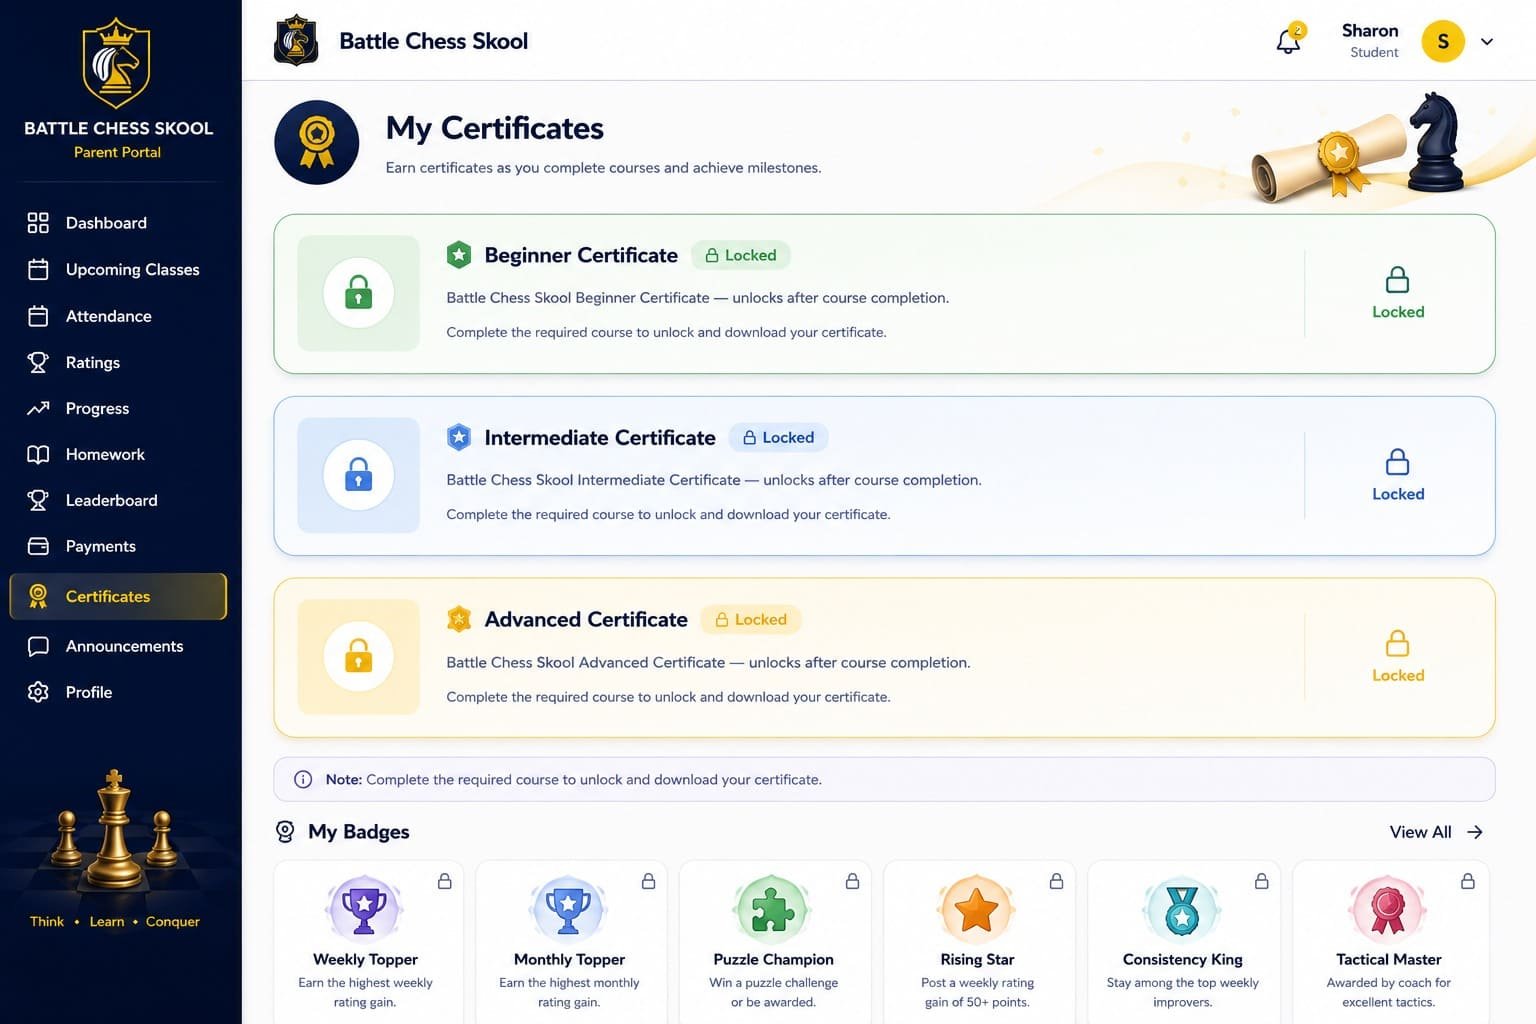The image size is (1536, 1024).
Task: Click the lock icon on the Tactical Master card
Action: point(1468,881)
